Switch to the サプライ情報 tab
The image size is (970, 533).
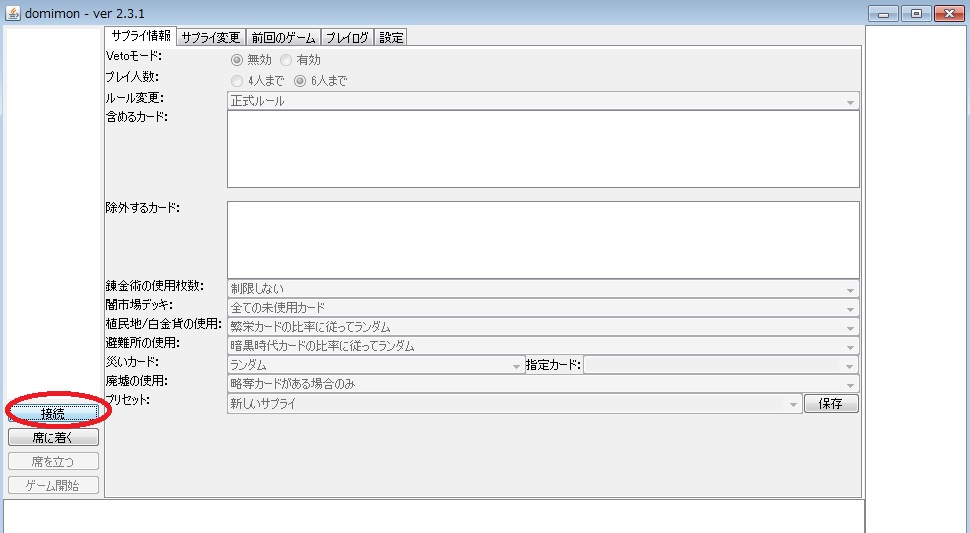(140, 36)
